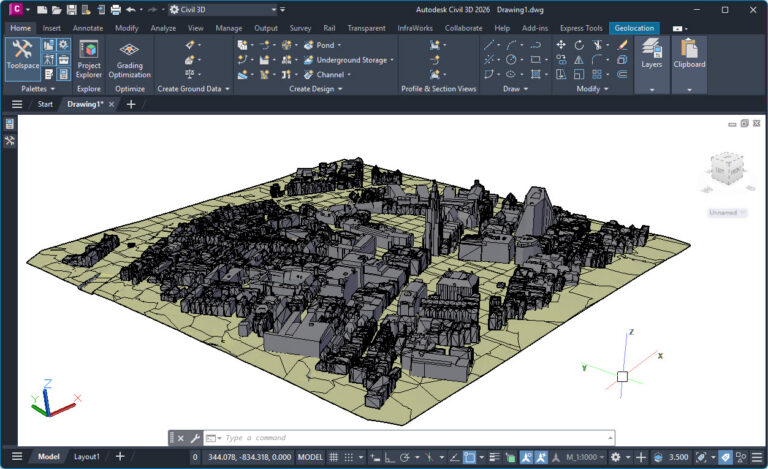Select the Scale tool in Modify
Image resolution: width=768 pixels, height=469 pixels.
[579, 74]
